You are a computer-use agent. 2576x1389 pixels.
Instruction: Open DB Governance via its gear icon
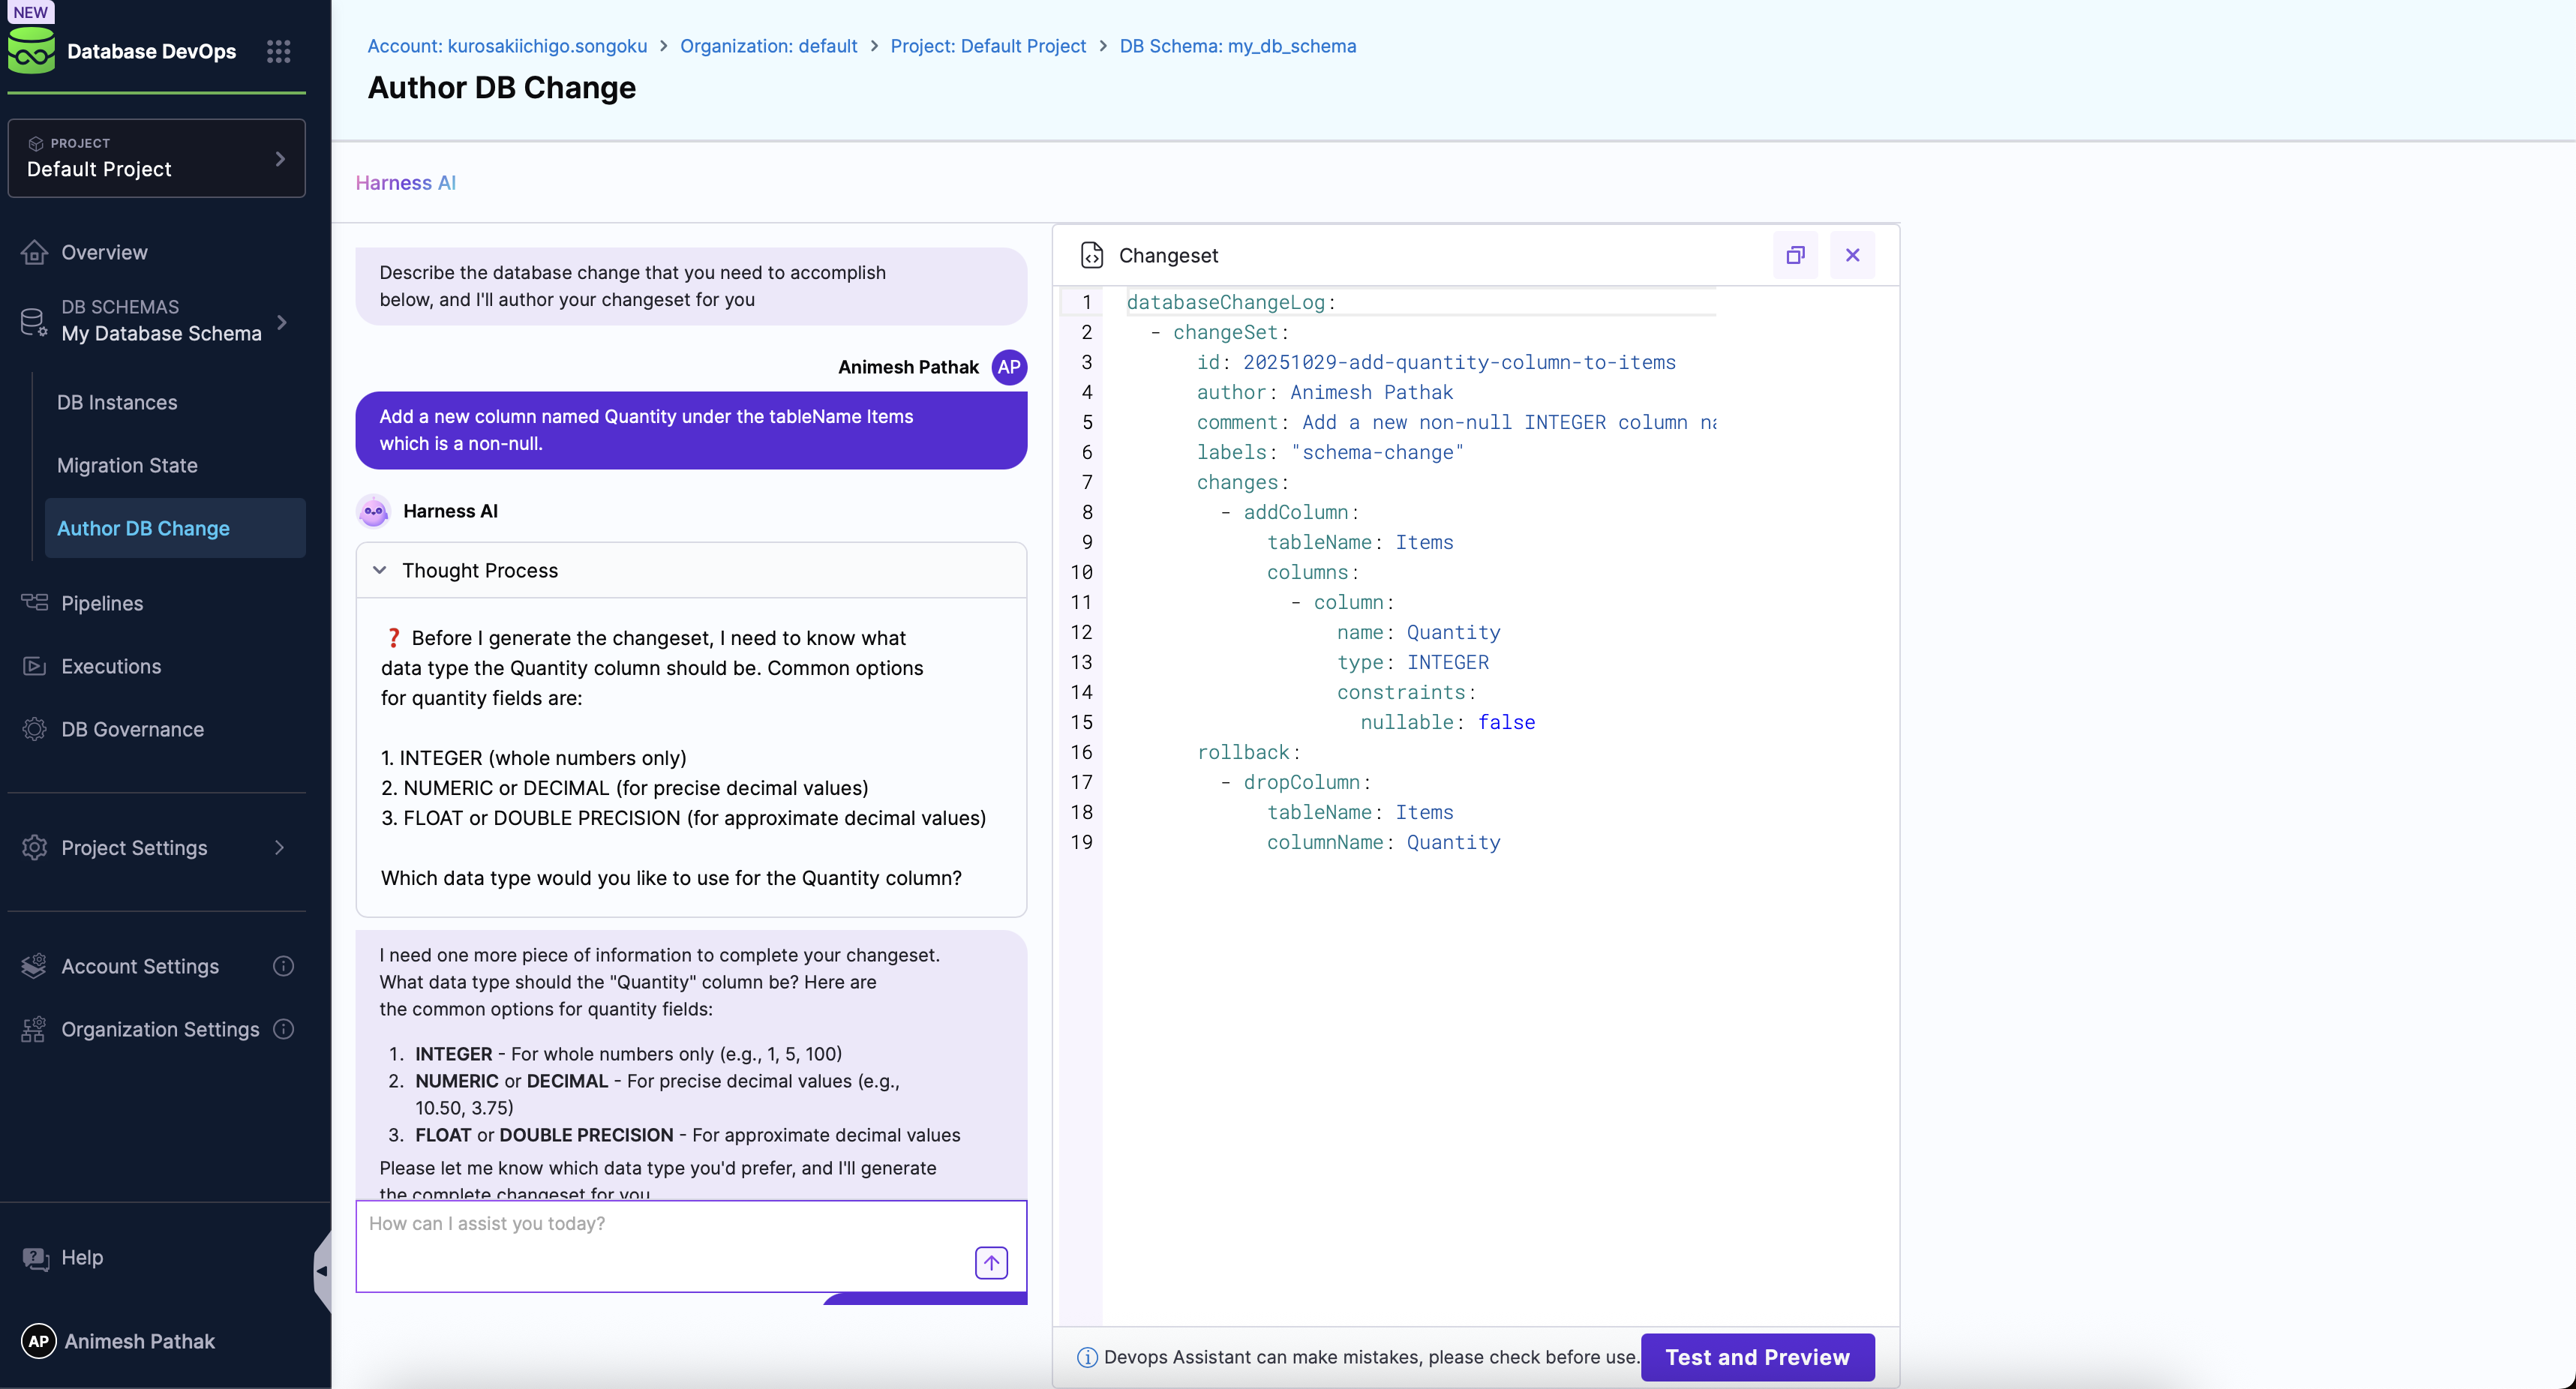click(34, 730)
